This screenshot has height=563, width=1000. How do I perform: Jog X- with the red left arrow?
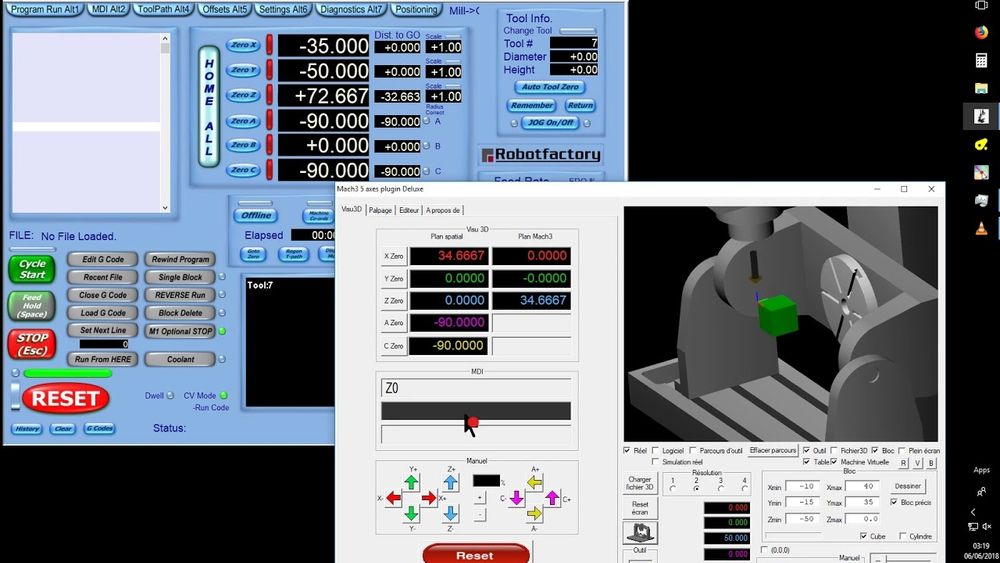(393, 498)
